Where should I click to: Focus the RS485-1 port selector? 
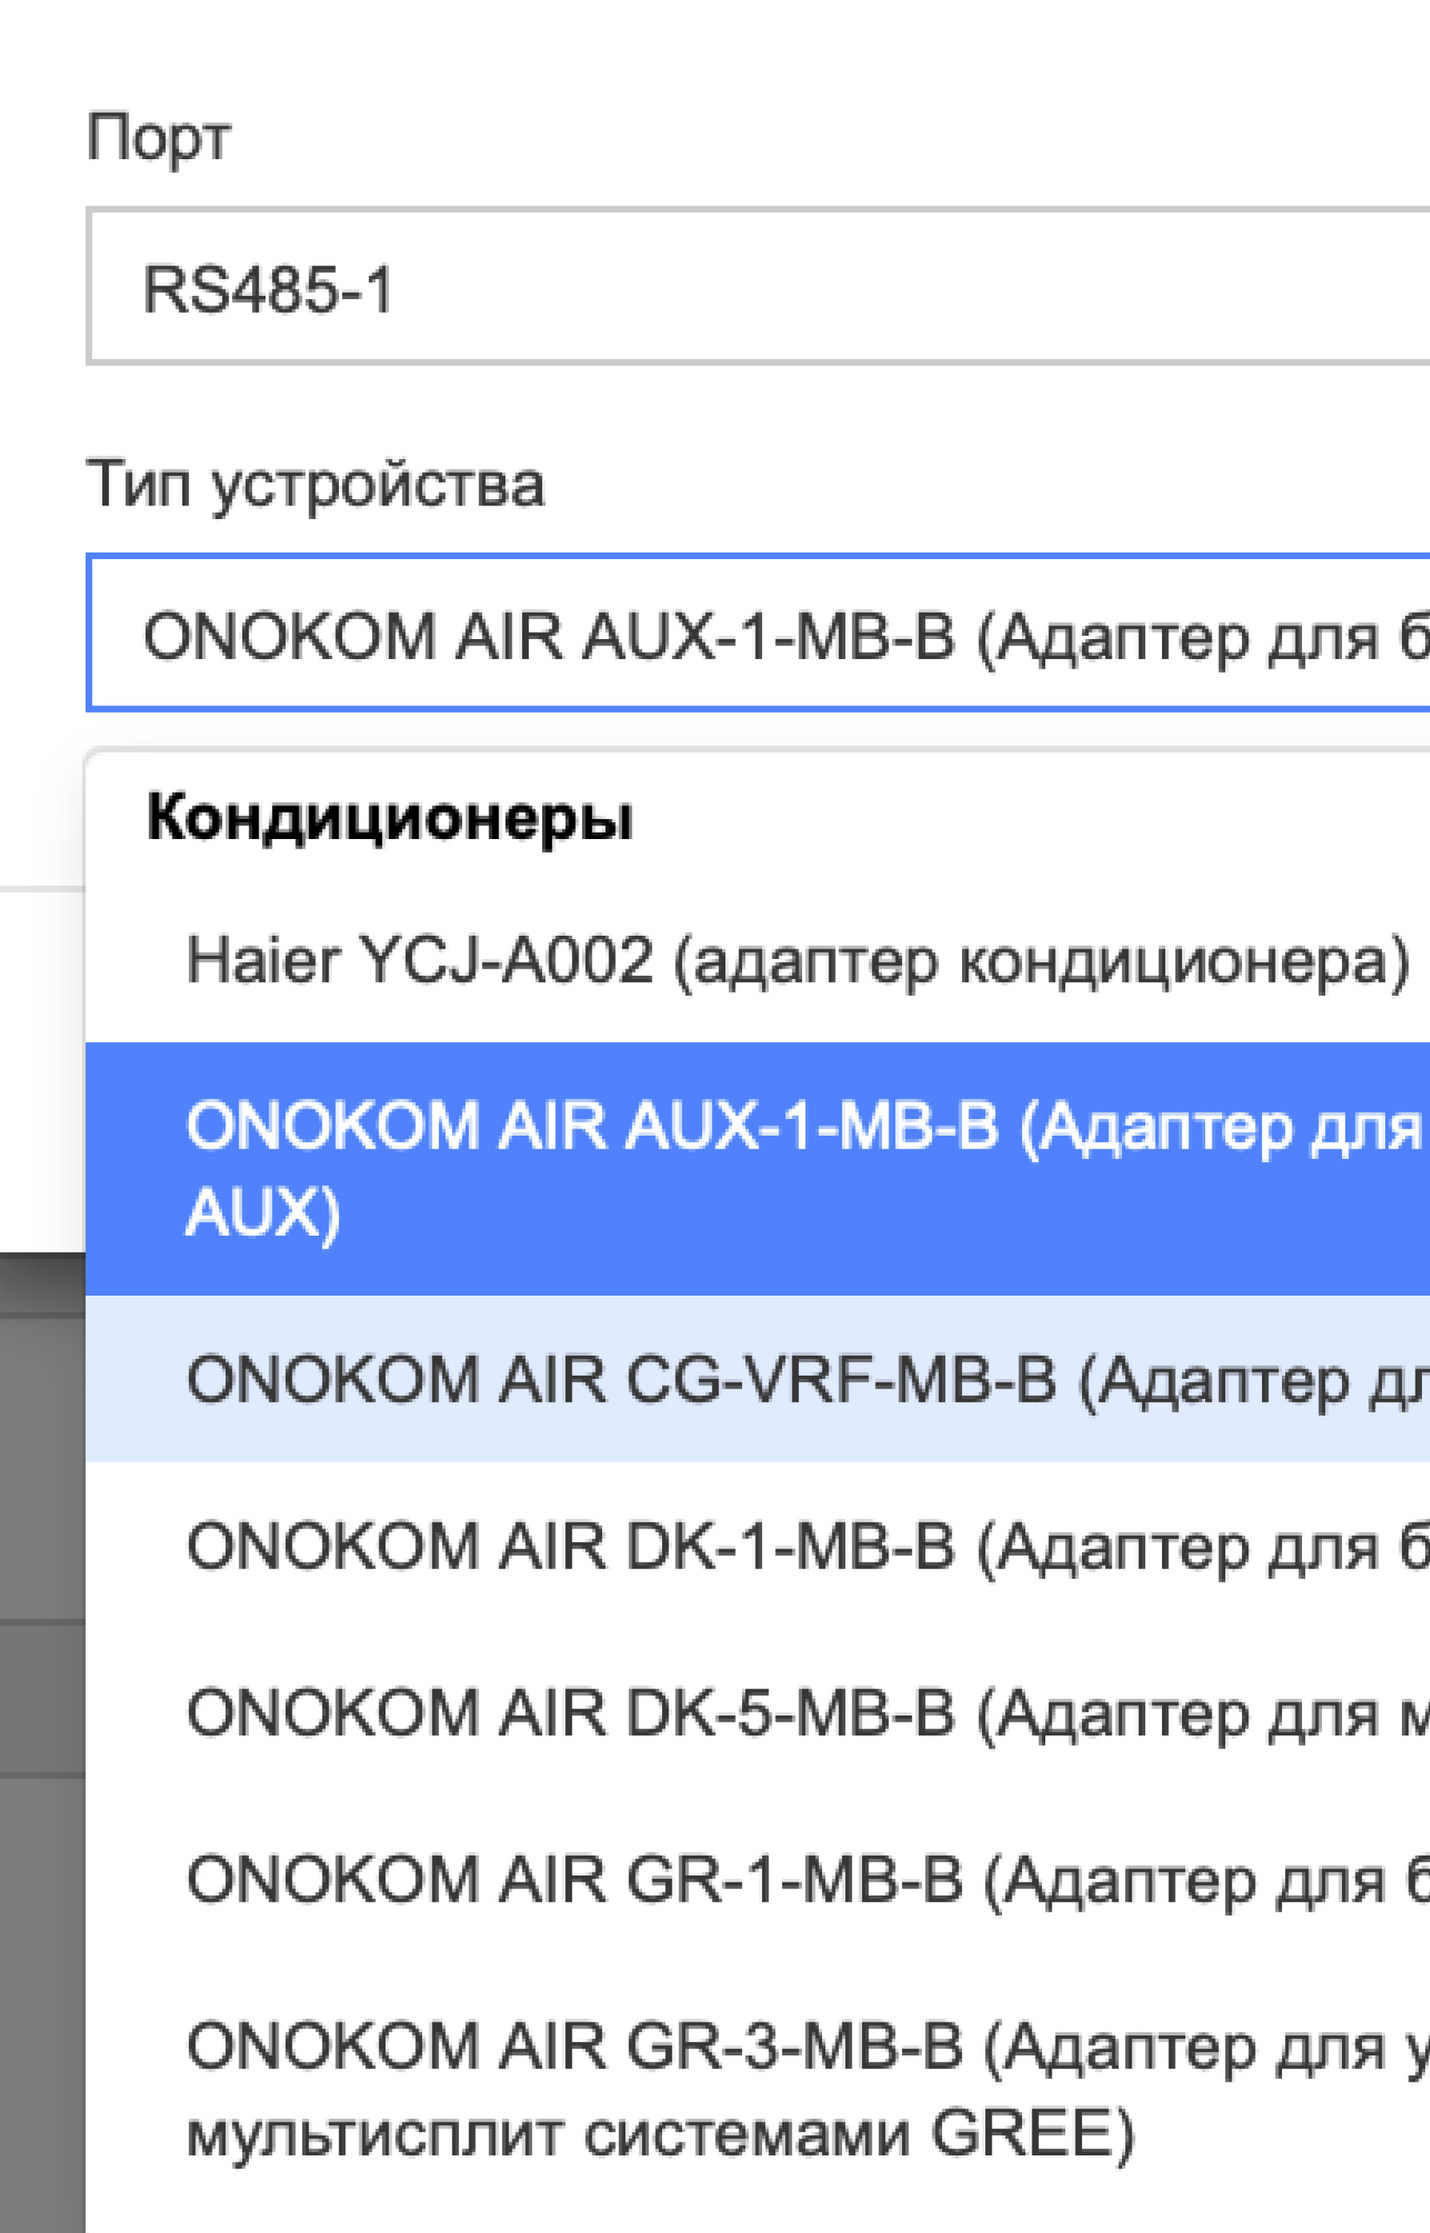click(760, 288)
